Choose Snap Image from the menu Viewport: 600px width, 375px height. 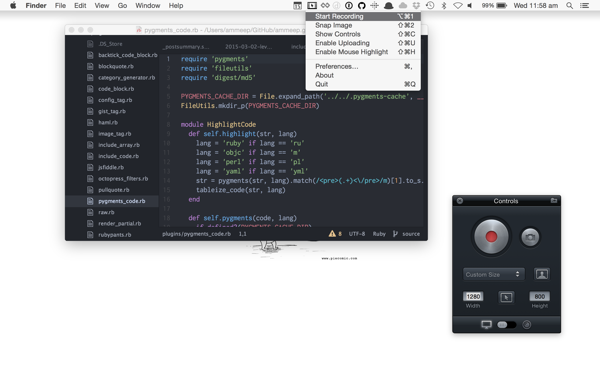pos(363,25)
